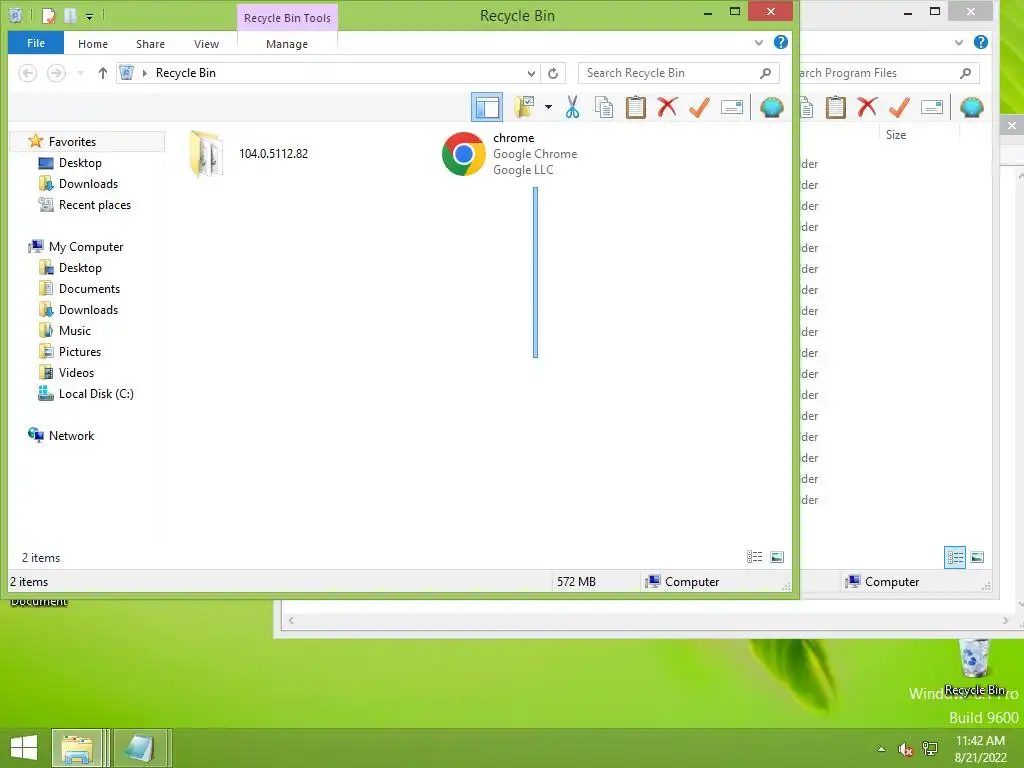Click the Properties quick access icon in title bar
The image size is (1024, 768).
click(x=48, y=15)
